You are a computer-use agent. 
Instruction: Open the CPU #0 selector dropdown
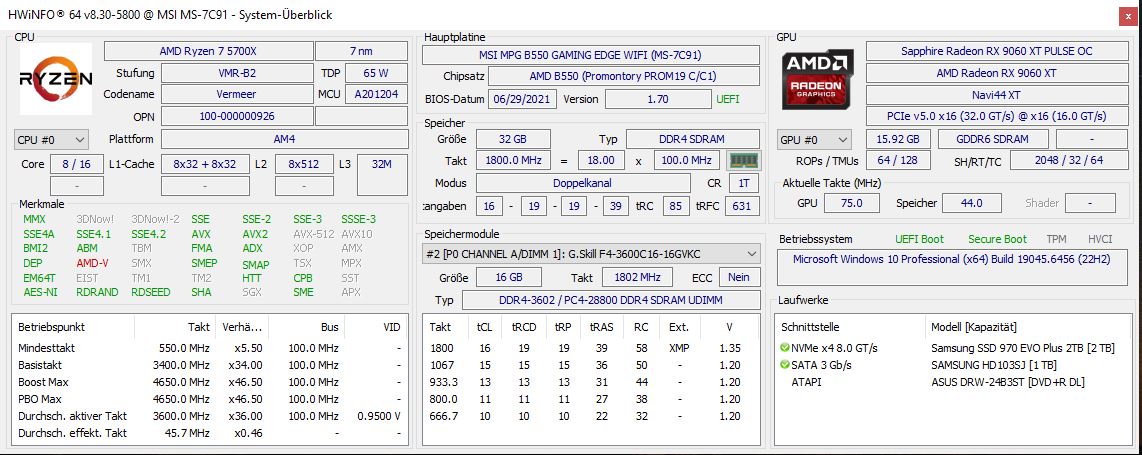tap(51, 139)
